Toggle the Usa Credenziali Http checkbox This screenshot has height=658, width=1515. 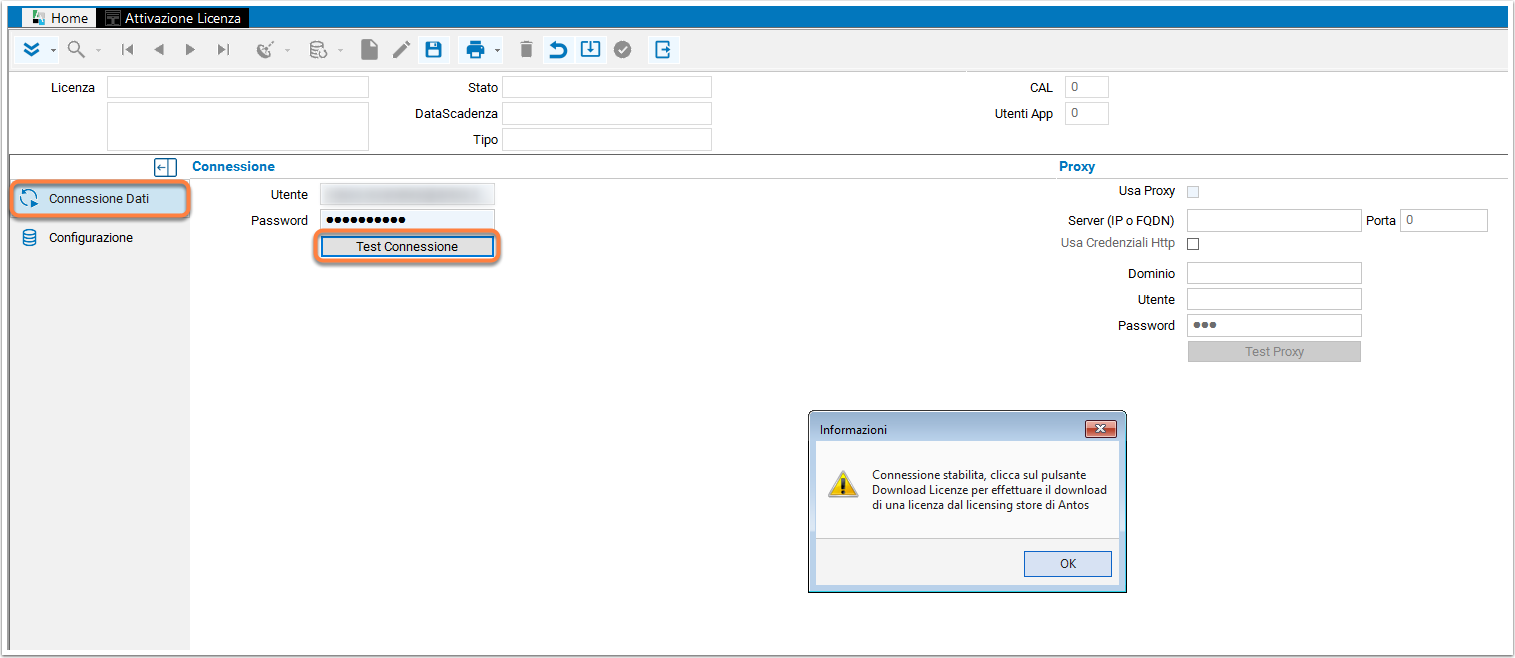[1192, 244]
